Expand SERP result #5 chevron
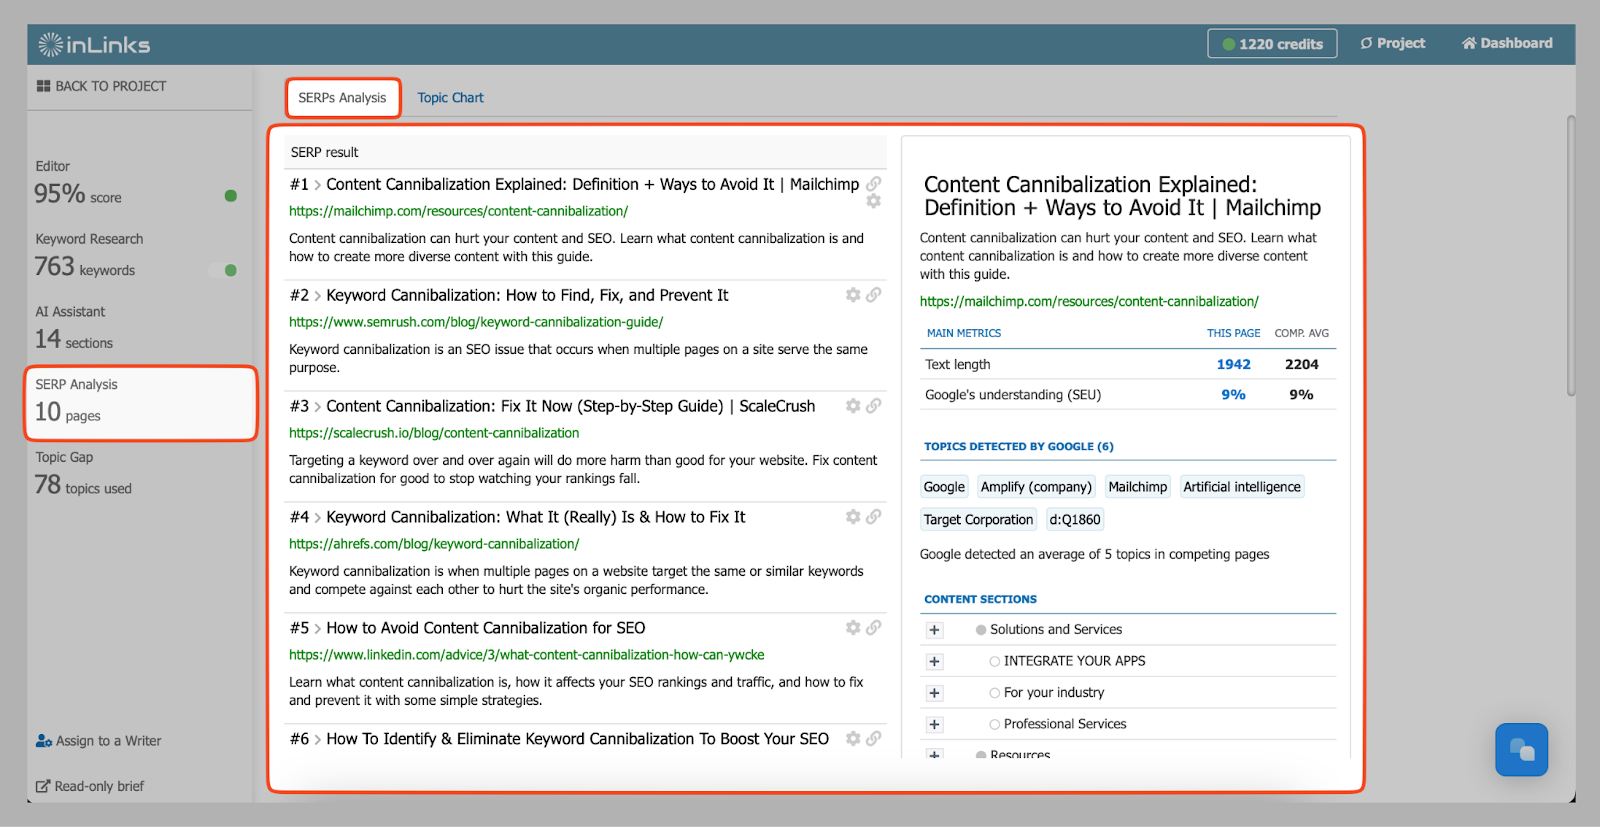Image resolution: width=1600 pixels, height=827 pixels. 318,629
